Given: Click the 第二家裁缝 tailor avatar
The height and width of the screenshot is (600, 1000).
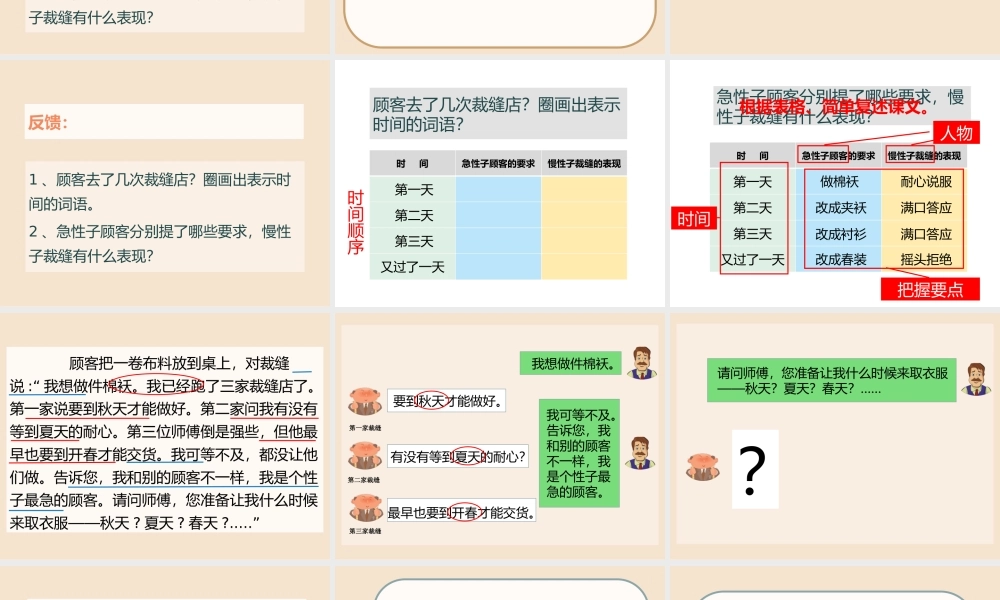Looking at the screenshot, I should point(365,456).
